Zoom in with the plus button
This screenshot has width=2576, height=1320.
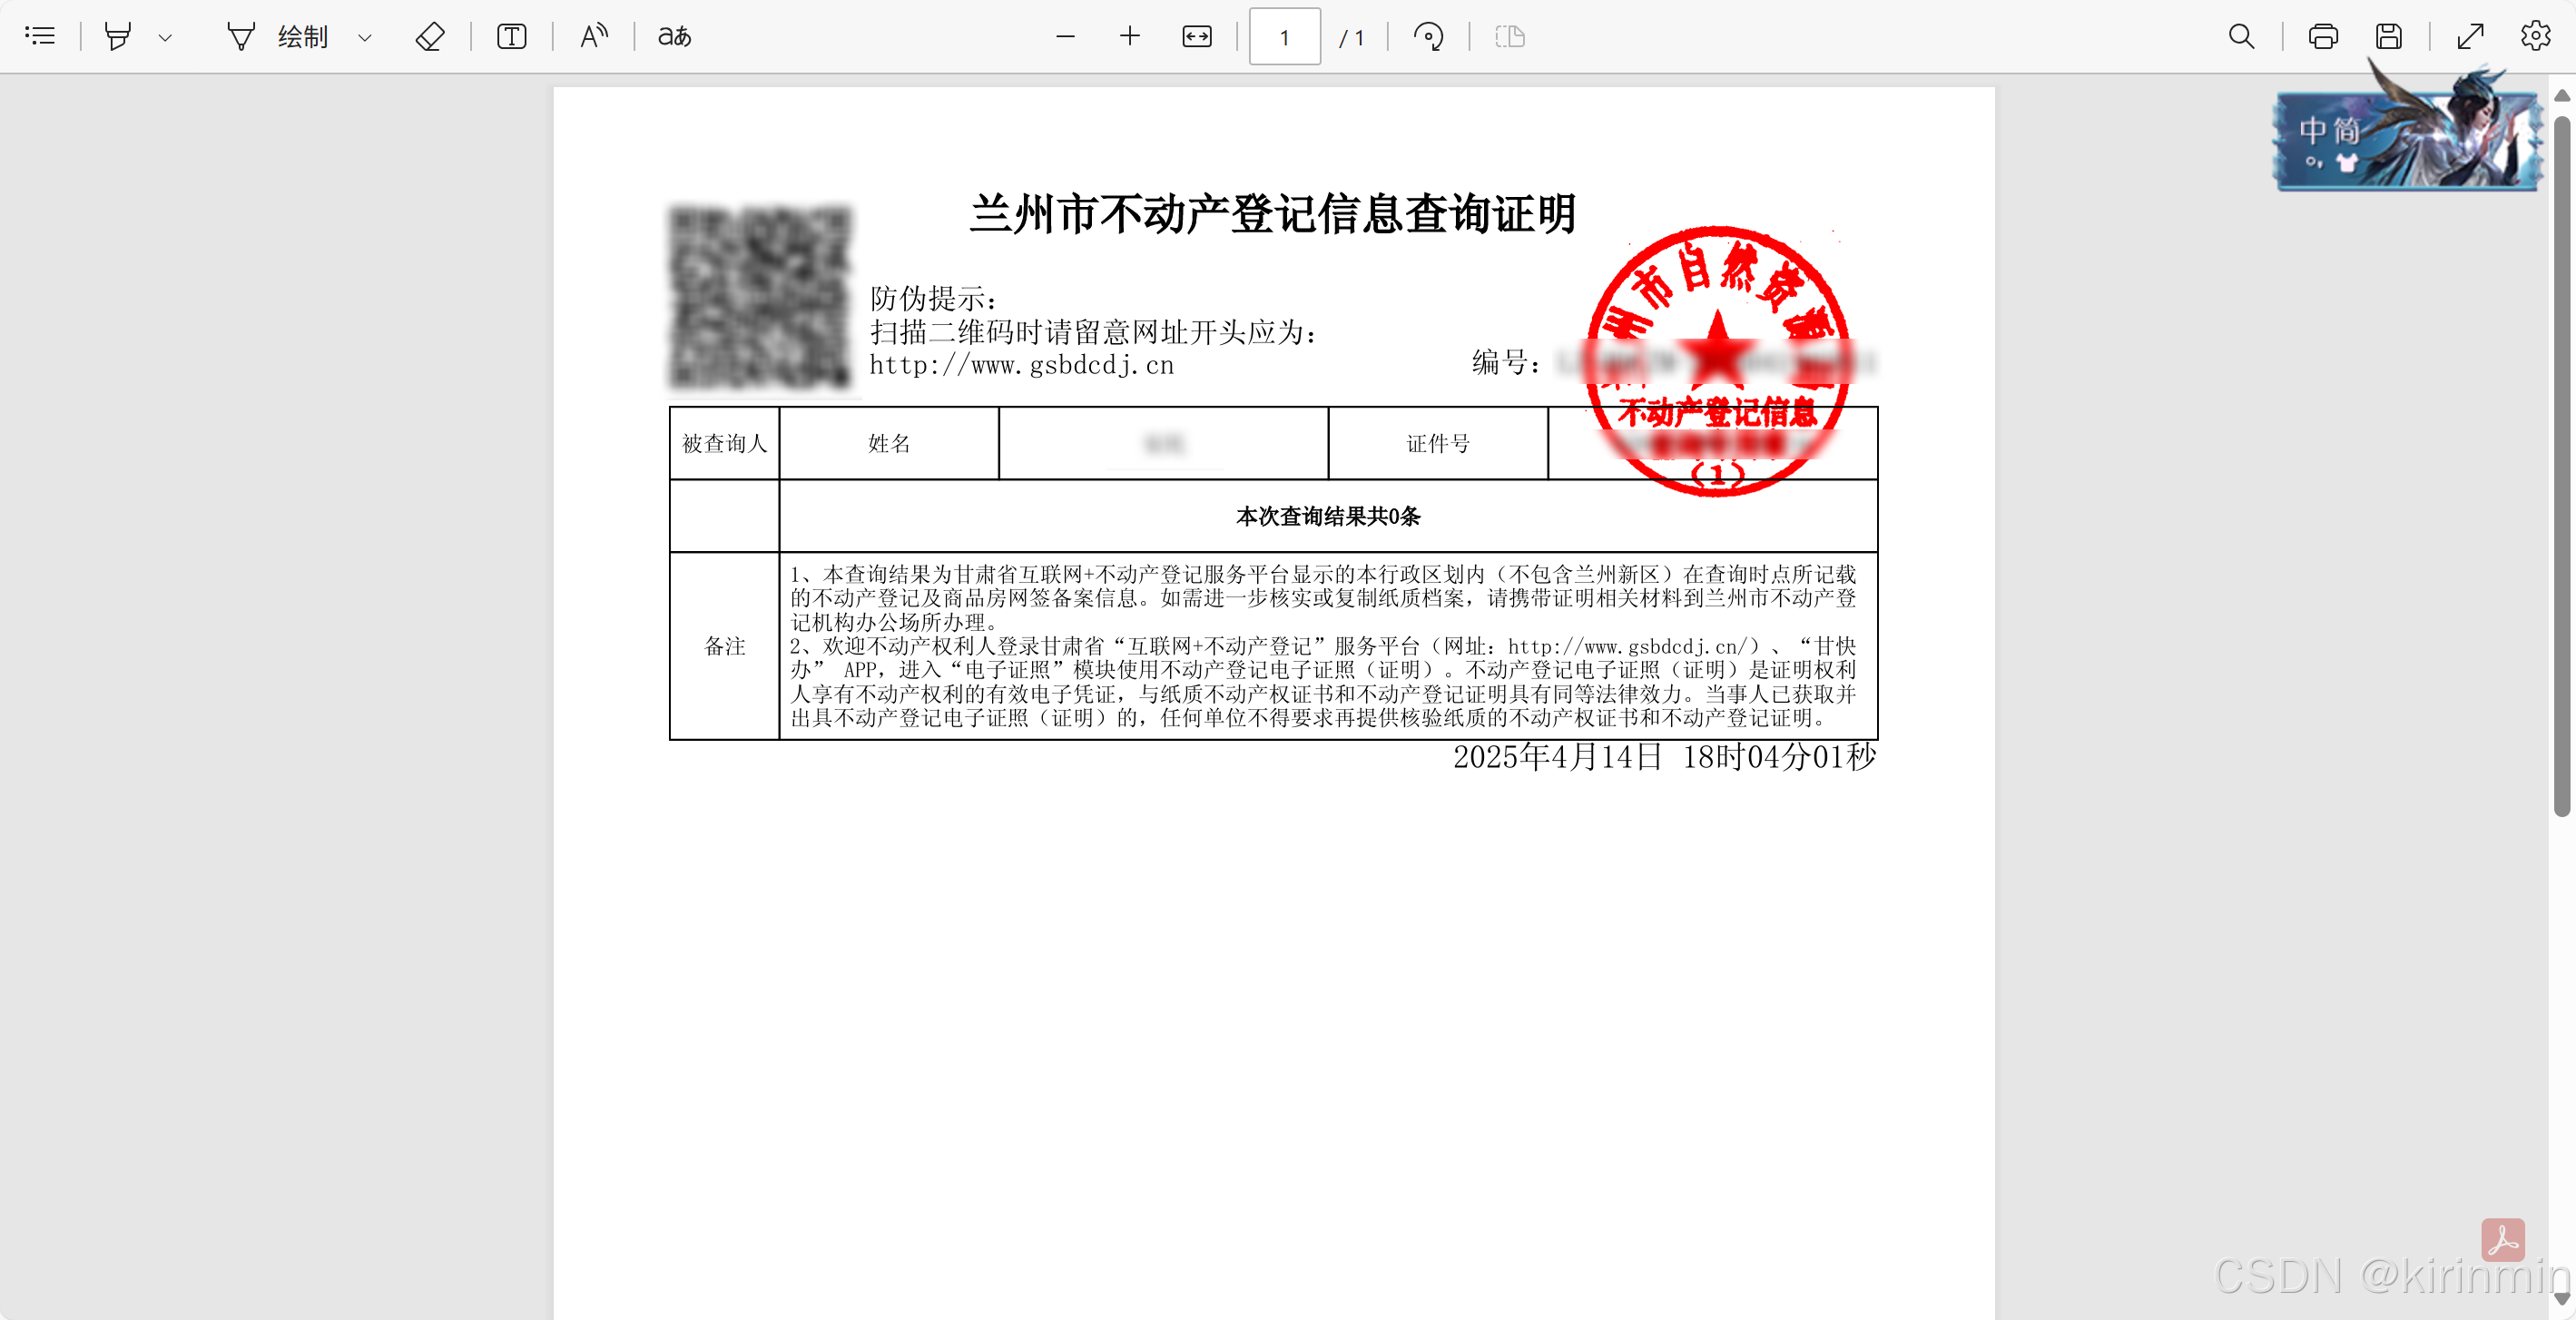click(x=1130, y=37)
